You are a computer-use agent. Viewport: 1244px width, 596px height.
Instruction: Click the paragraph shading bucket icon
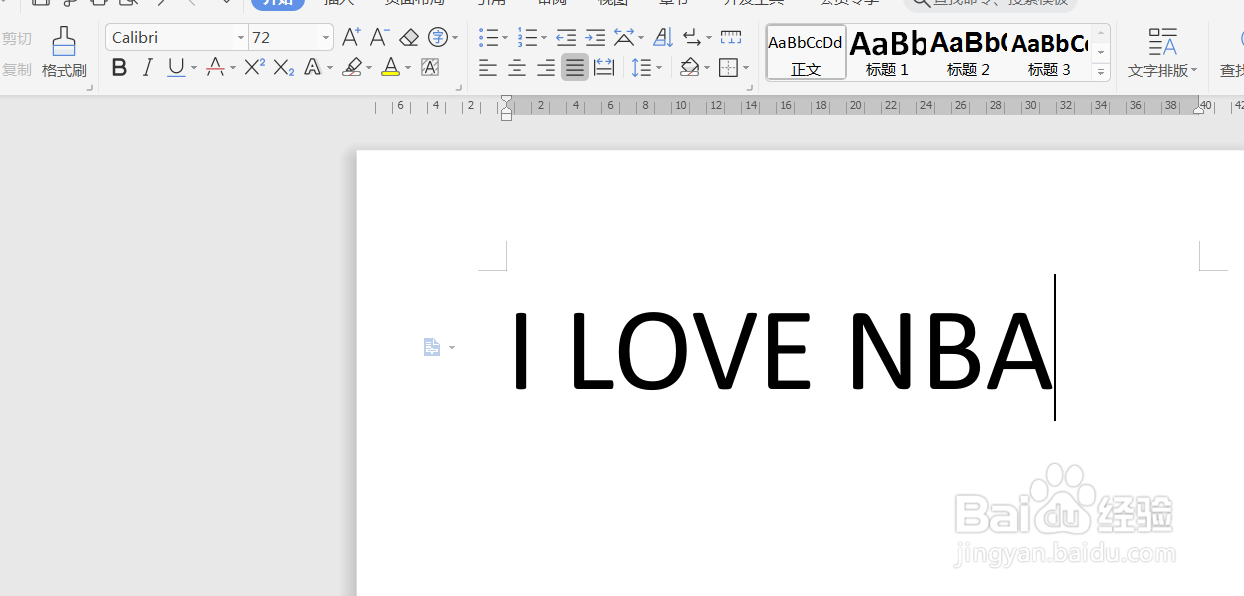tap(689, 68)
